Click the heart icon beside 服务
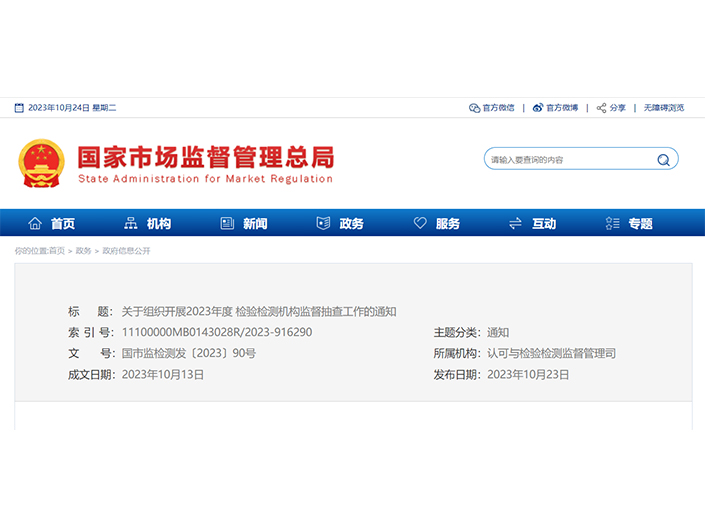705x528 pixels. 420,223
